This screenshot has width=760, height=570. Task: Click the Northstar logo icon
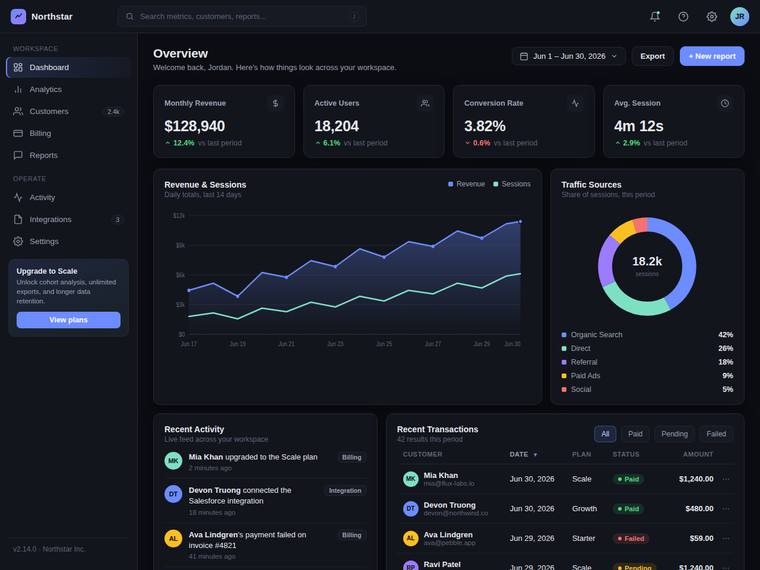click(18, 16)
